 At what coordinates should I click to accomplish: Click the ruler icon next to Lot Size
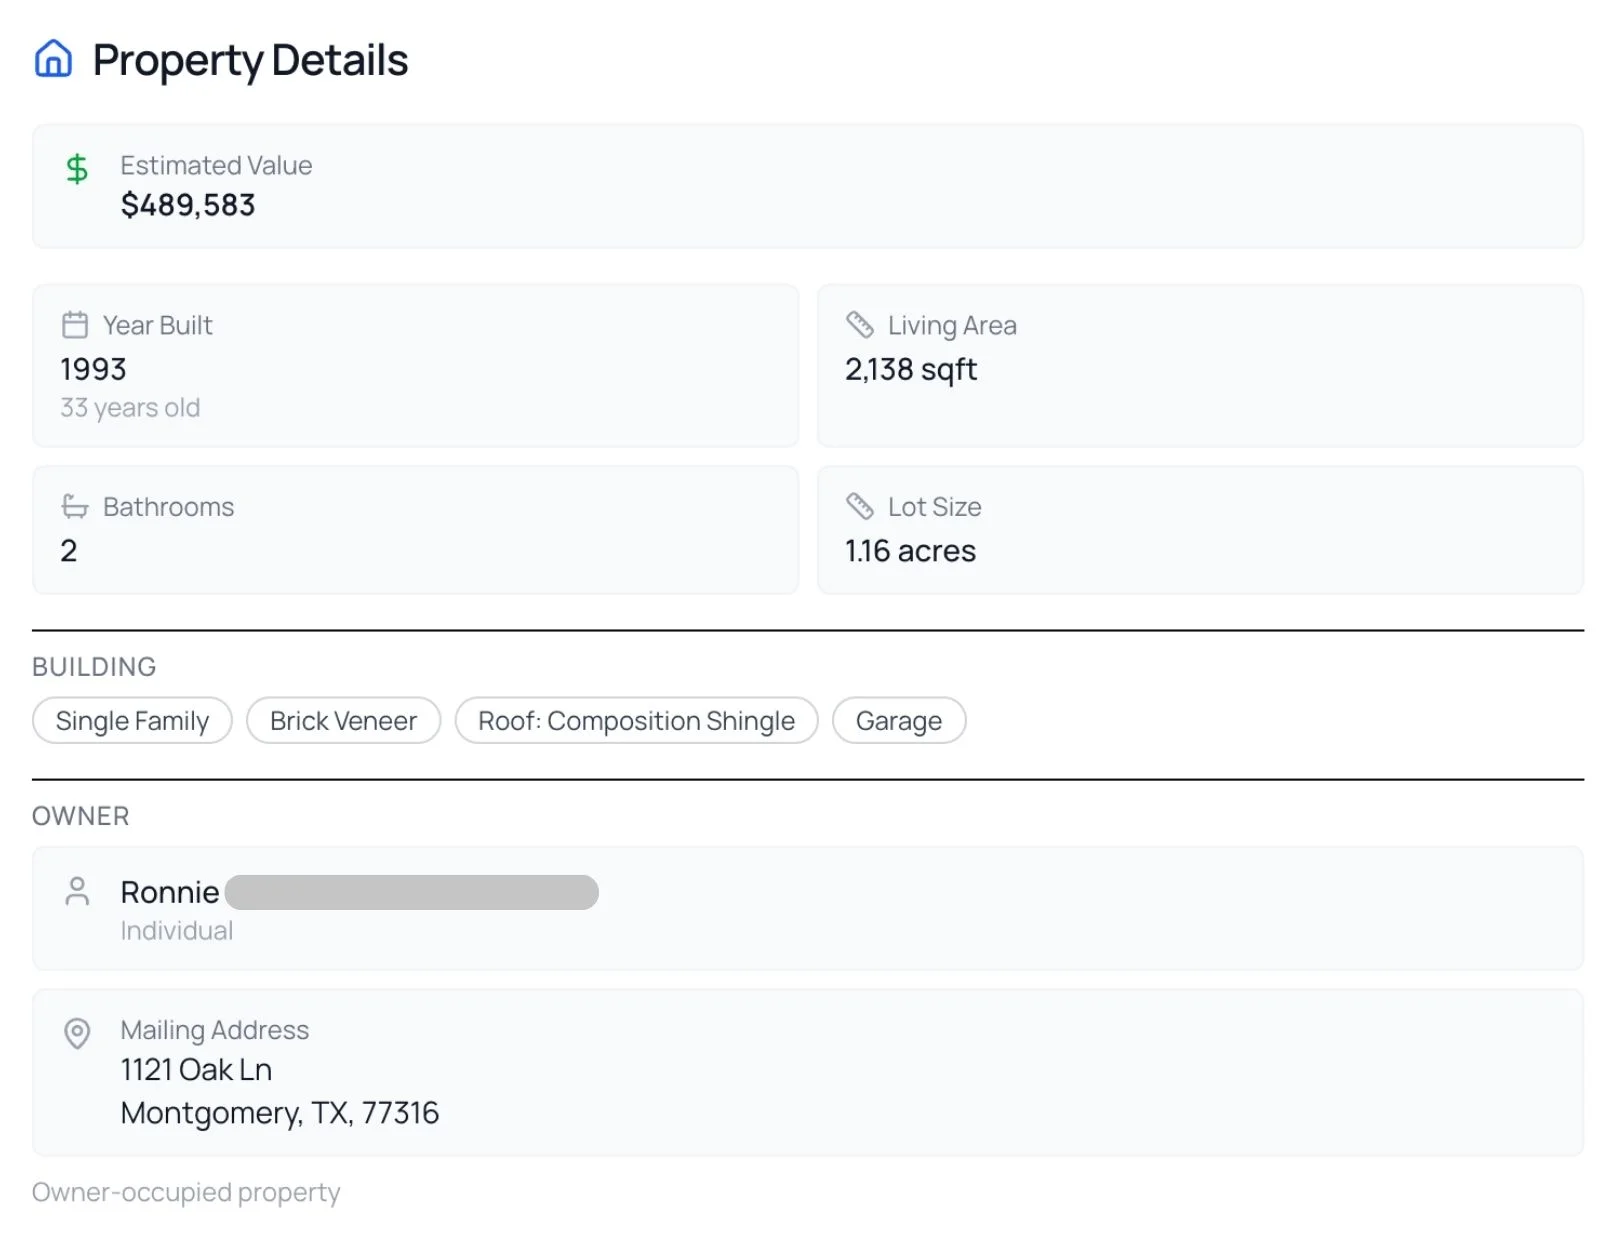[x=859, y=506]
